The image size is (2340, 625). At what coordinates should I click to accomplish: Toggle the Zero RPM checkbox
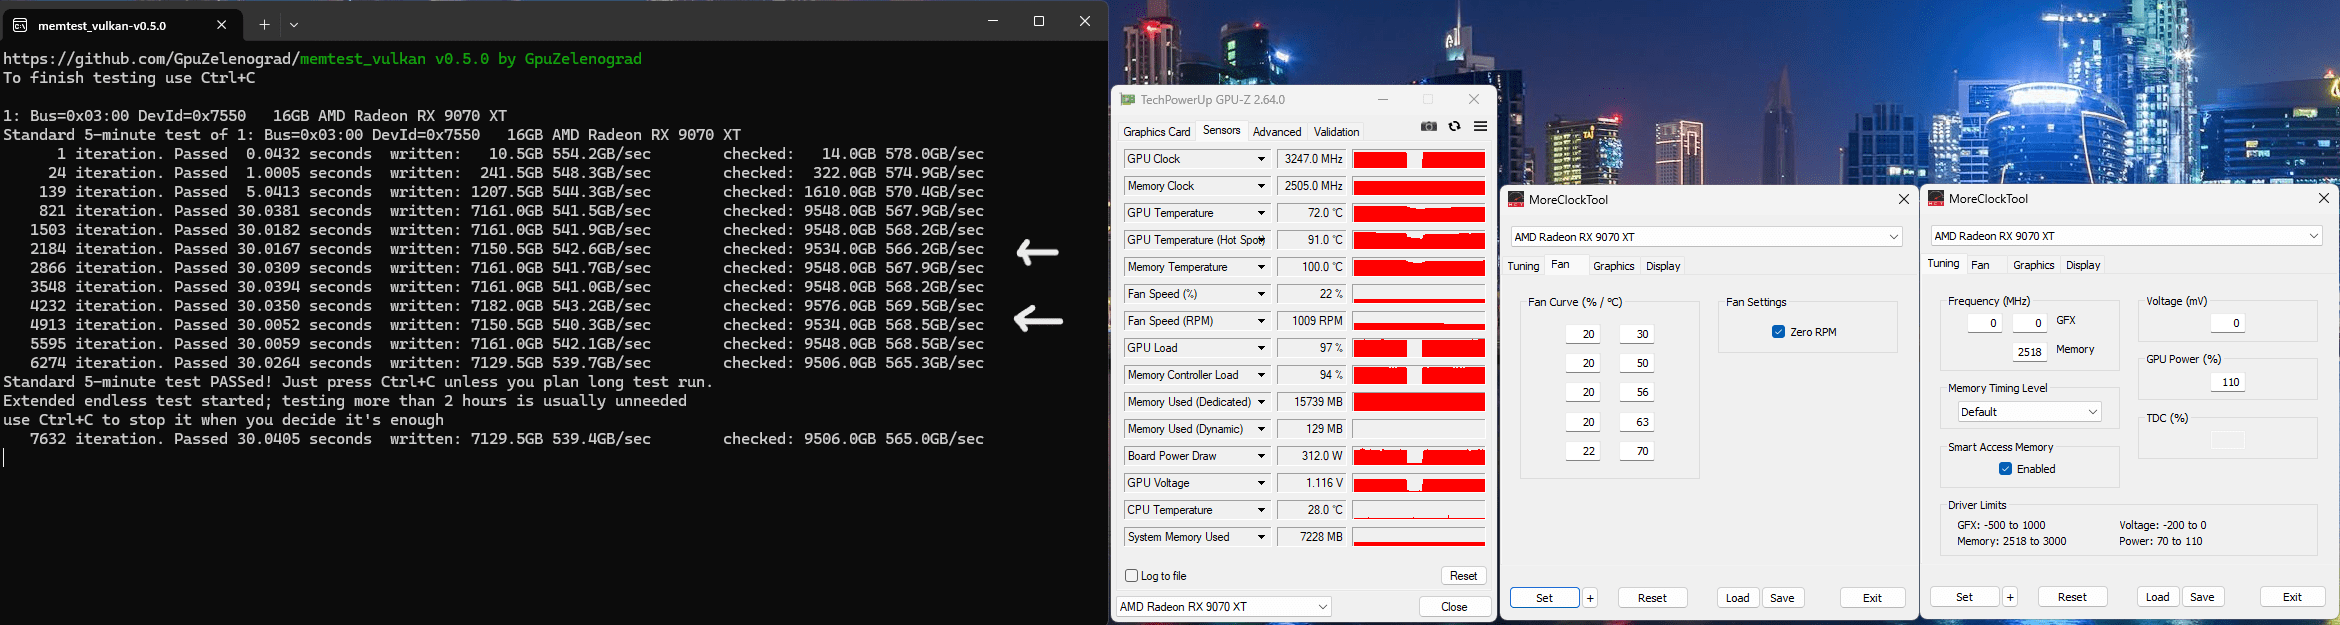click(x=1778, y=332)
